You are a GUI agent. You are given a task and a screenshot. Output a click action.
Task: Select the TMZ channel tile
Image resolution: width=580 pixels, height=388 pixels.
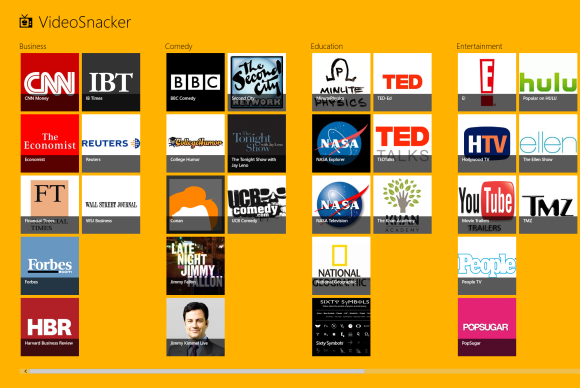click(548, 205)
